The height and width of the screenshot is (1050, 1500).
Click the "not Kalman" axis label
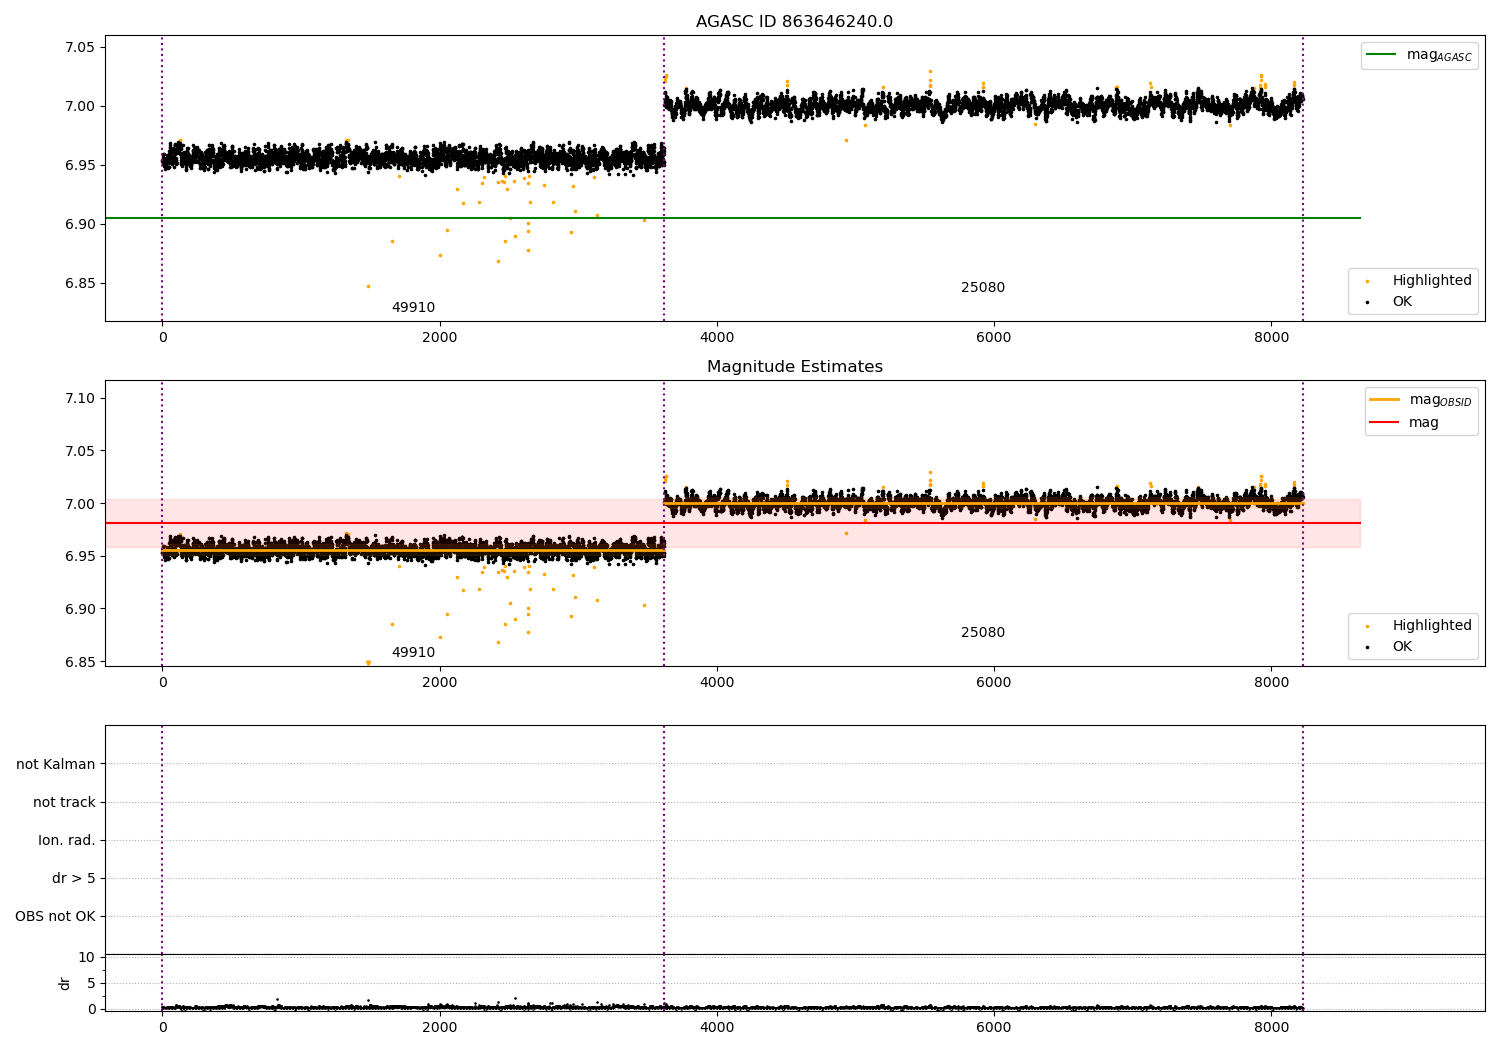click(56, 764)
